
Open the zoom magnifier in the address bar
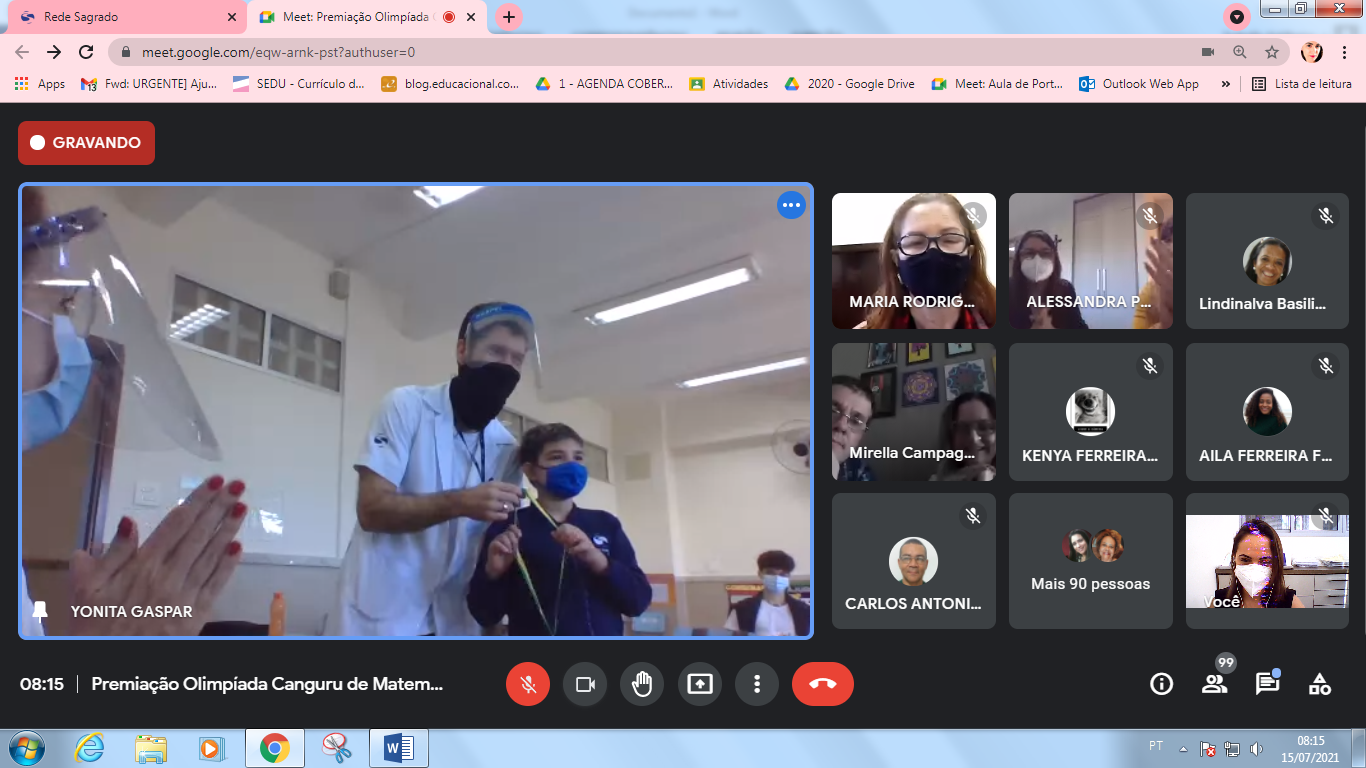click(1240, 52)
